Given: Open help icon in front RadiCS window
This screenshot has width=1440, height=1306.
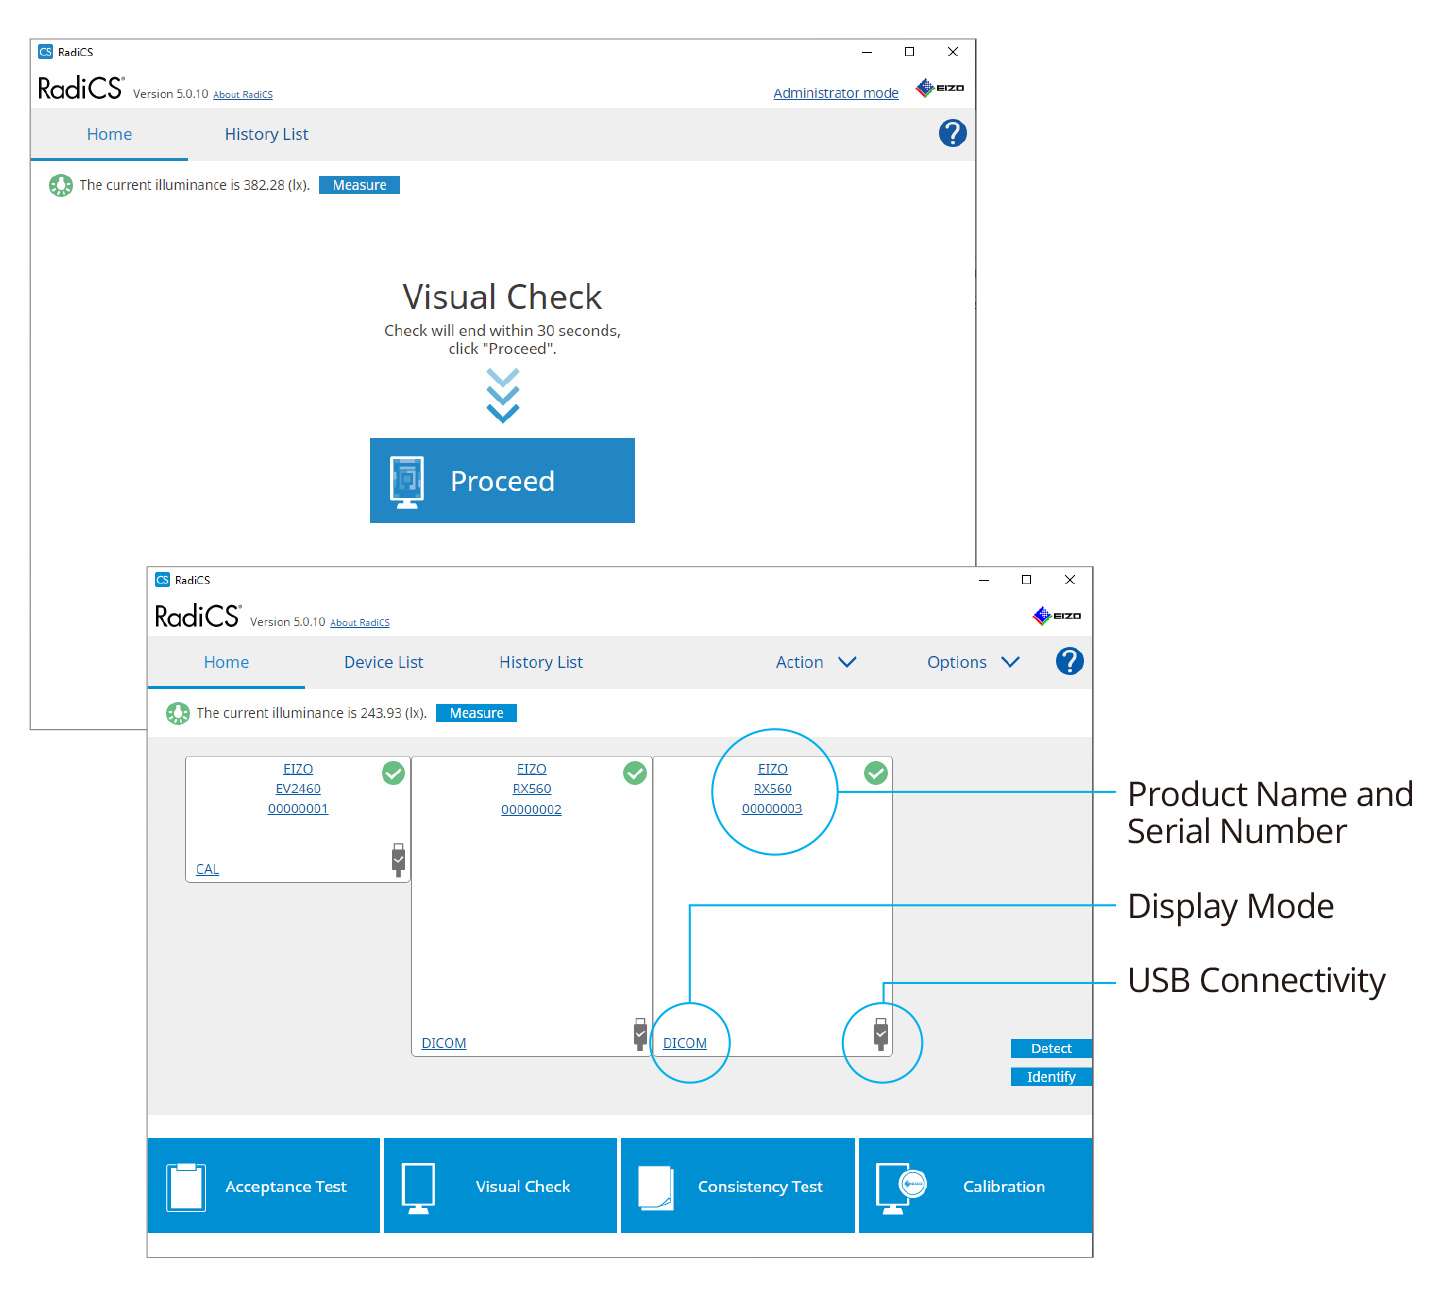Looking at the screenshot, I should point(1070,661).
